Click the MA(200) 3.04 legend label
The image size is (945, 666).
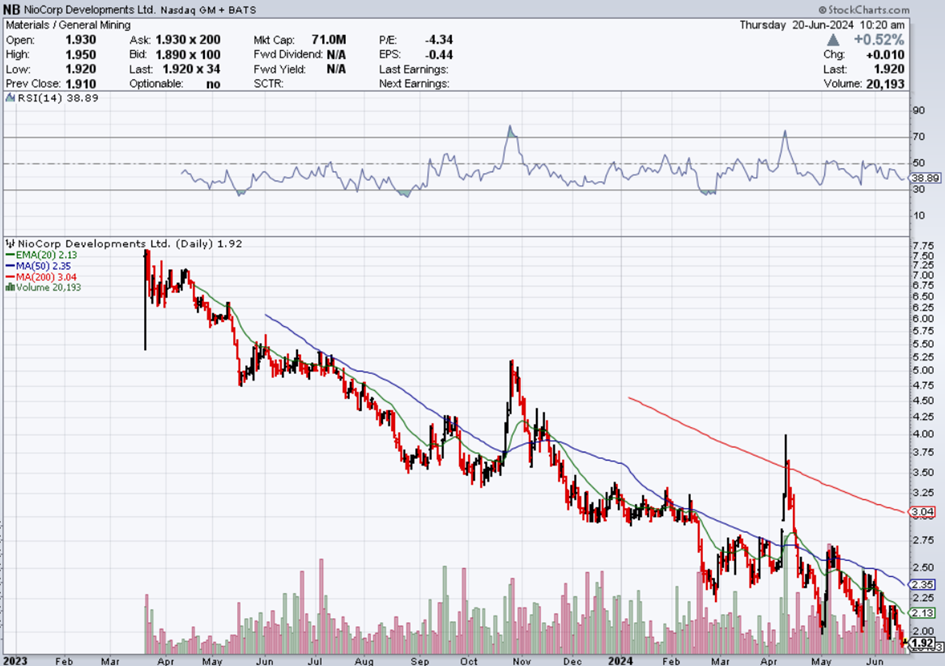click(46, 277)
